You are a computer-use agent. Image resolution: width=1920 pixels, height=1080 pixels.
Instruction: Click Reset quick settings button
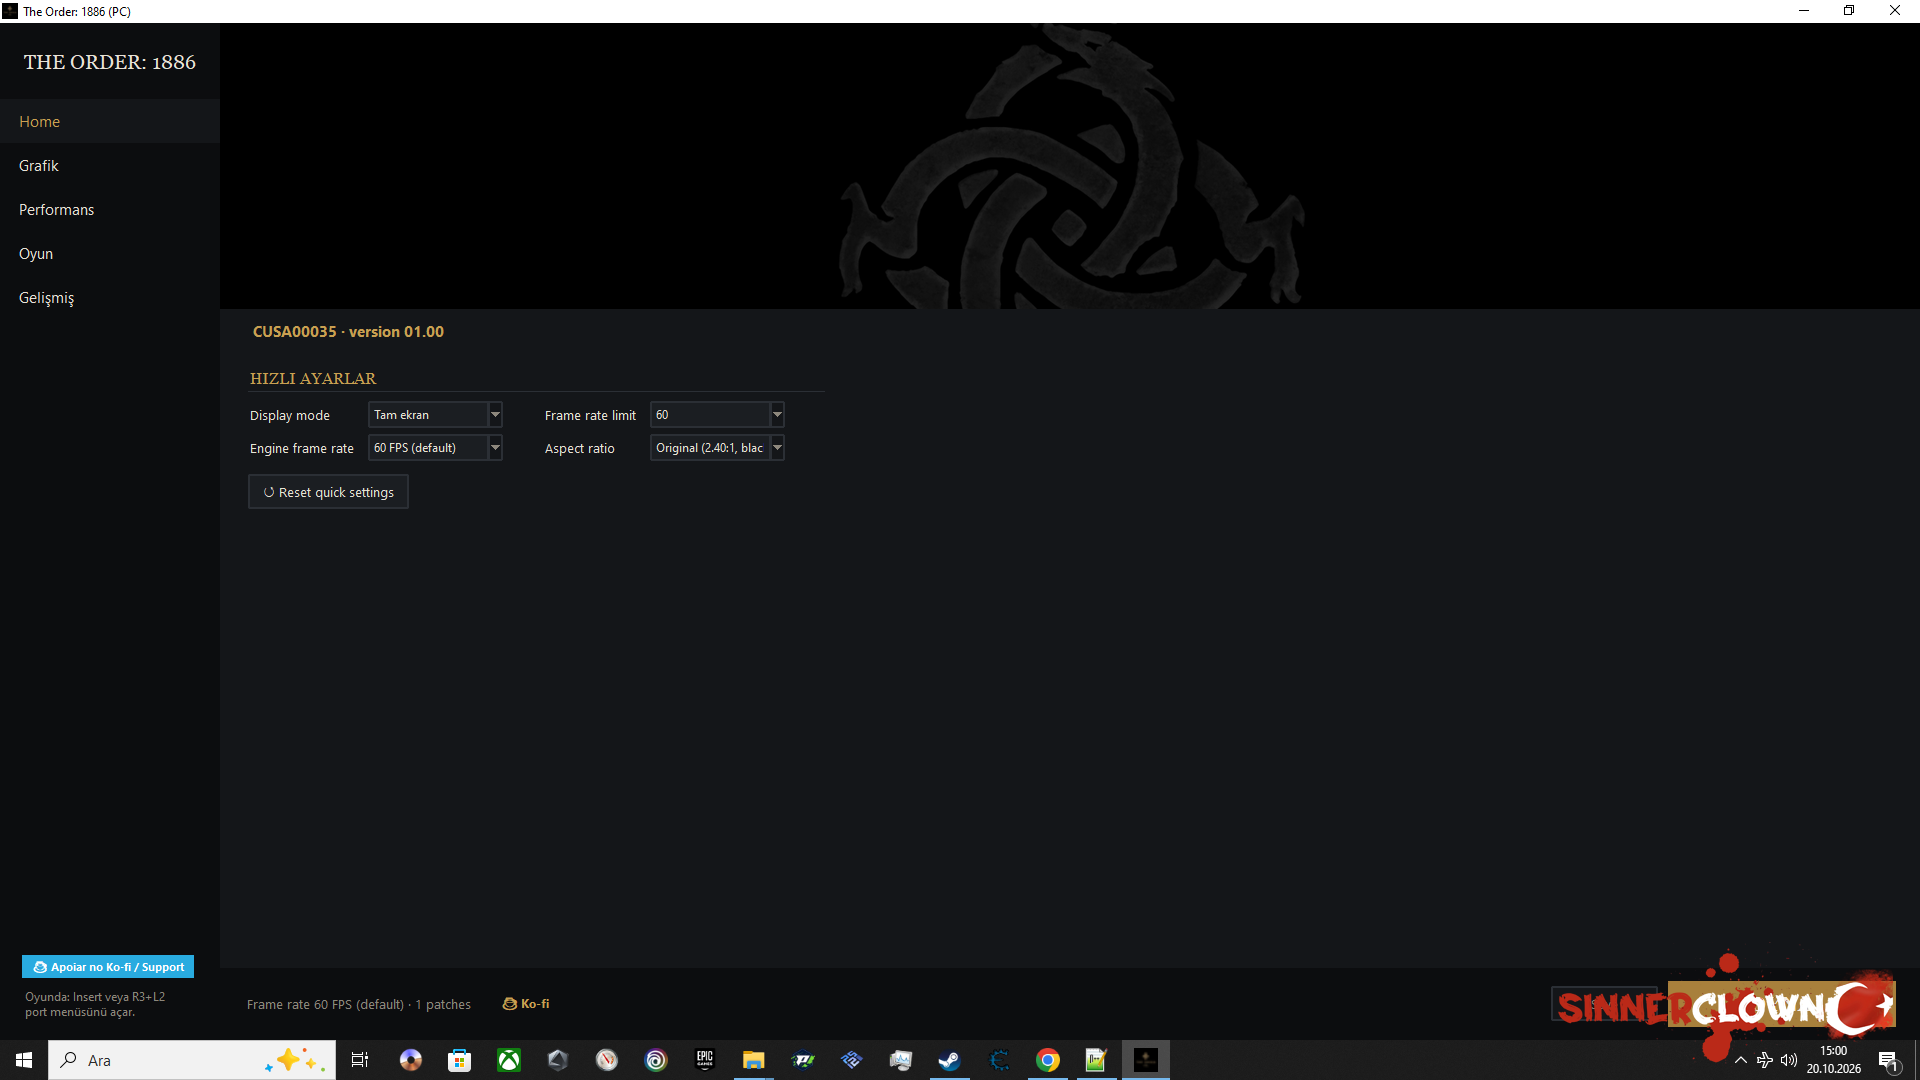(x=328, y=492)
